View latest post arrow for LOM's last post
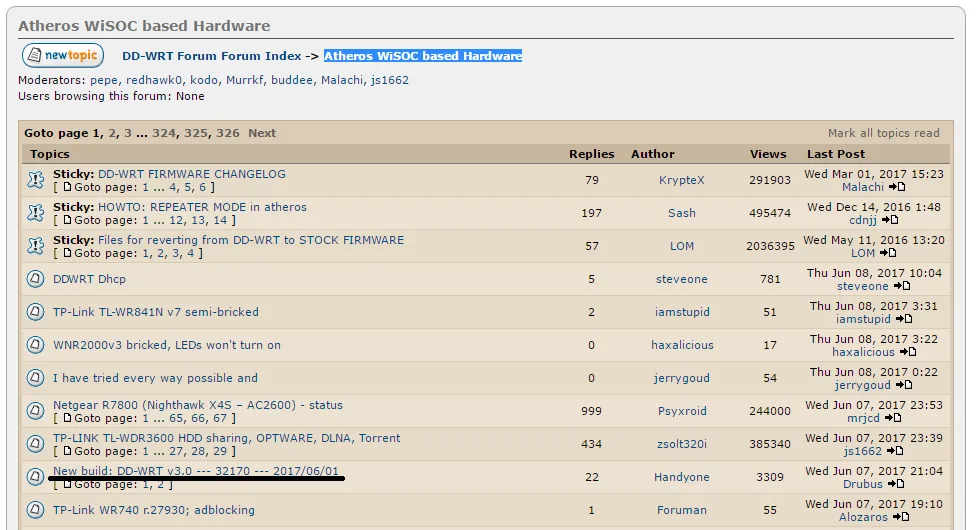This screenshot has width=978, height=530. pyautogui.click(x=888, y=253)
